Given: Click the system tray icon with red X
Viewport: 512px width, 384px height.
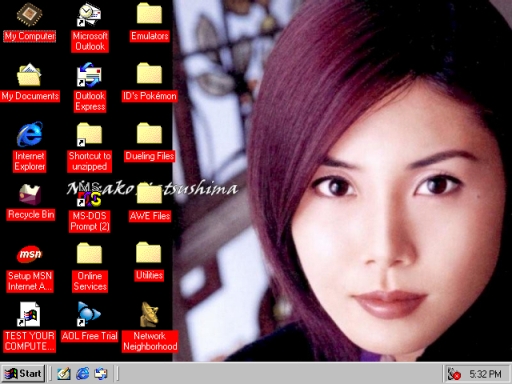Looking at the screenshot, I should pyautogui.click(x=454, y=374).
